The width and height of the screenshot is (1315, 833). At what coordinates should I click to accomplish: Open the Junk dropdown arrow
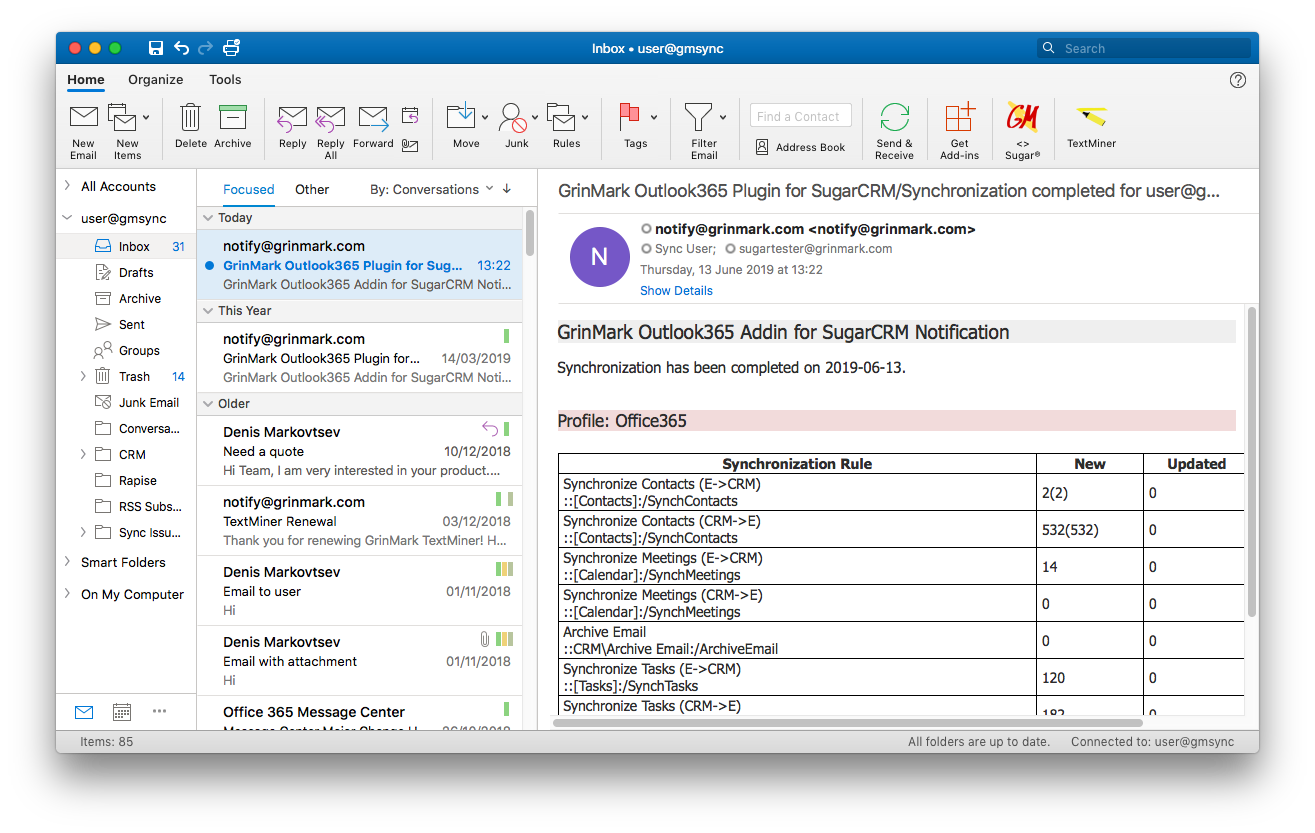coord(535,117)
